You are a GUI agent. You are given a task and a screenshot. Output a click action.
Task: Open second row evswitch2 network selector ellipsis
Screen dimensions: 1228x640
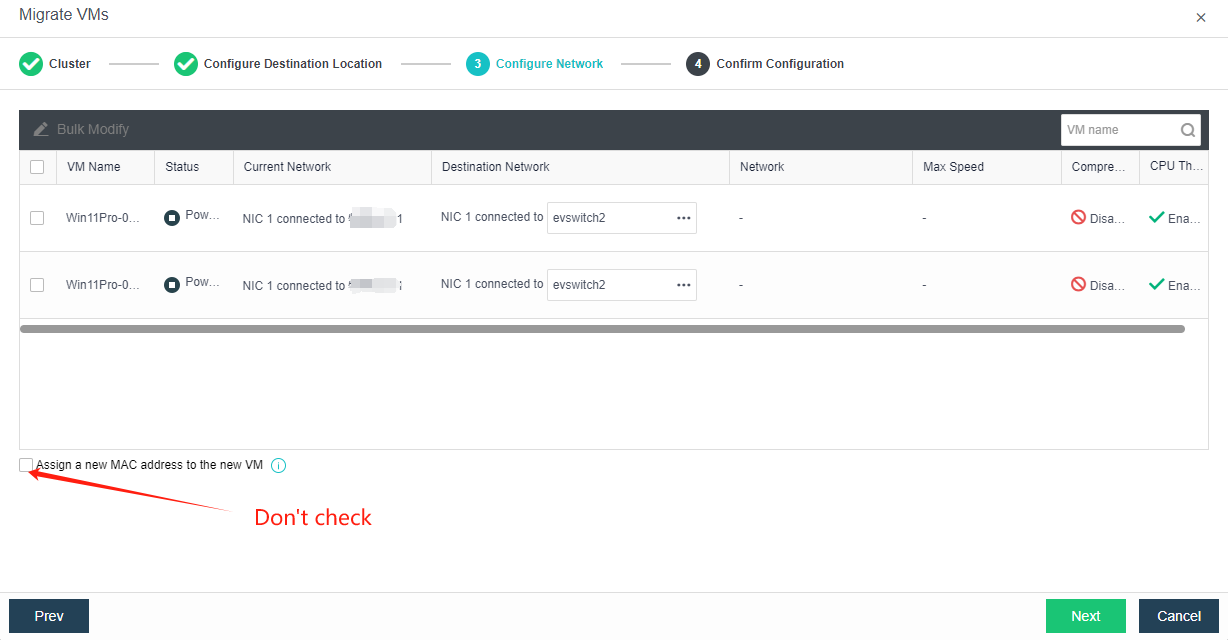pos(684,285)
